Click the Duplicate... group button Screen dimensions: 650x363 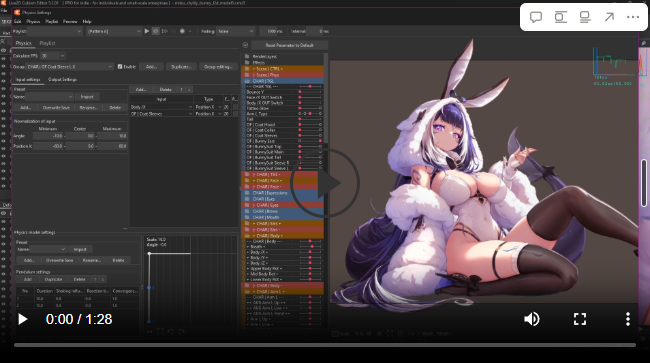point(181,67)
